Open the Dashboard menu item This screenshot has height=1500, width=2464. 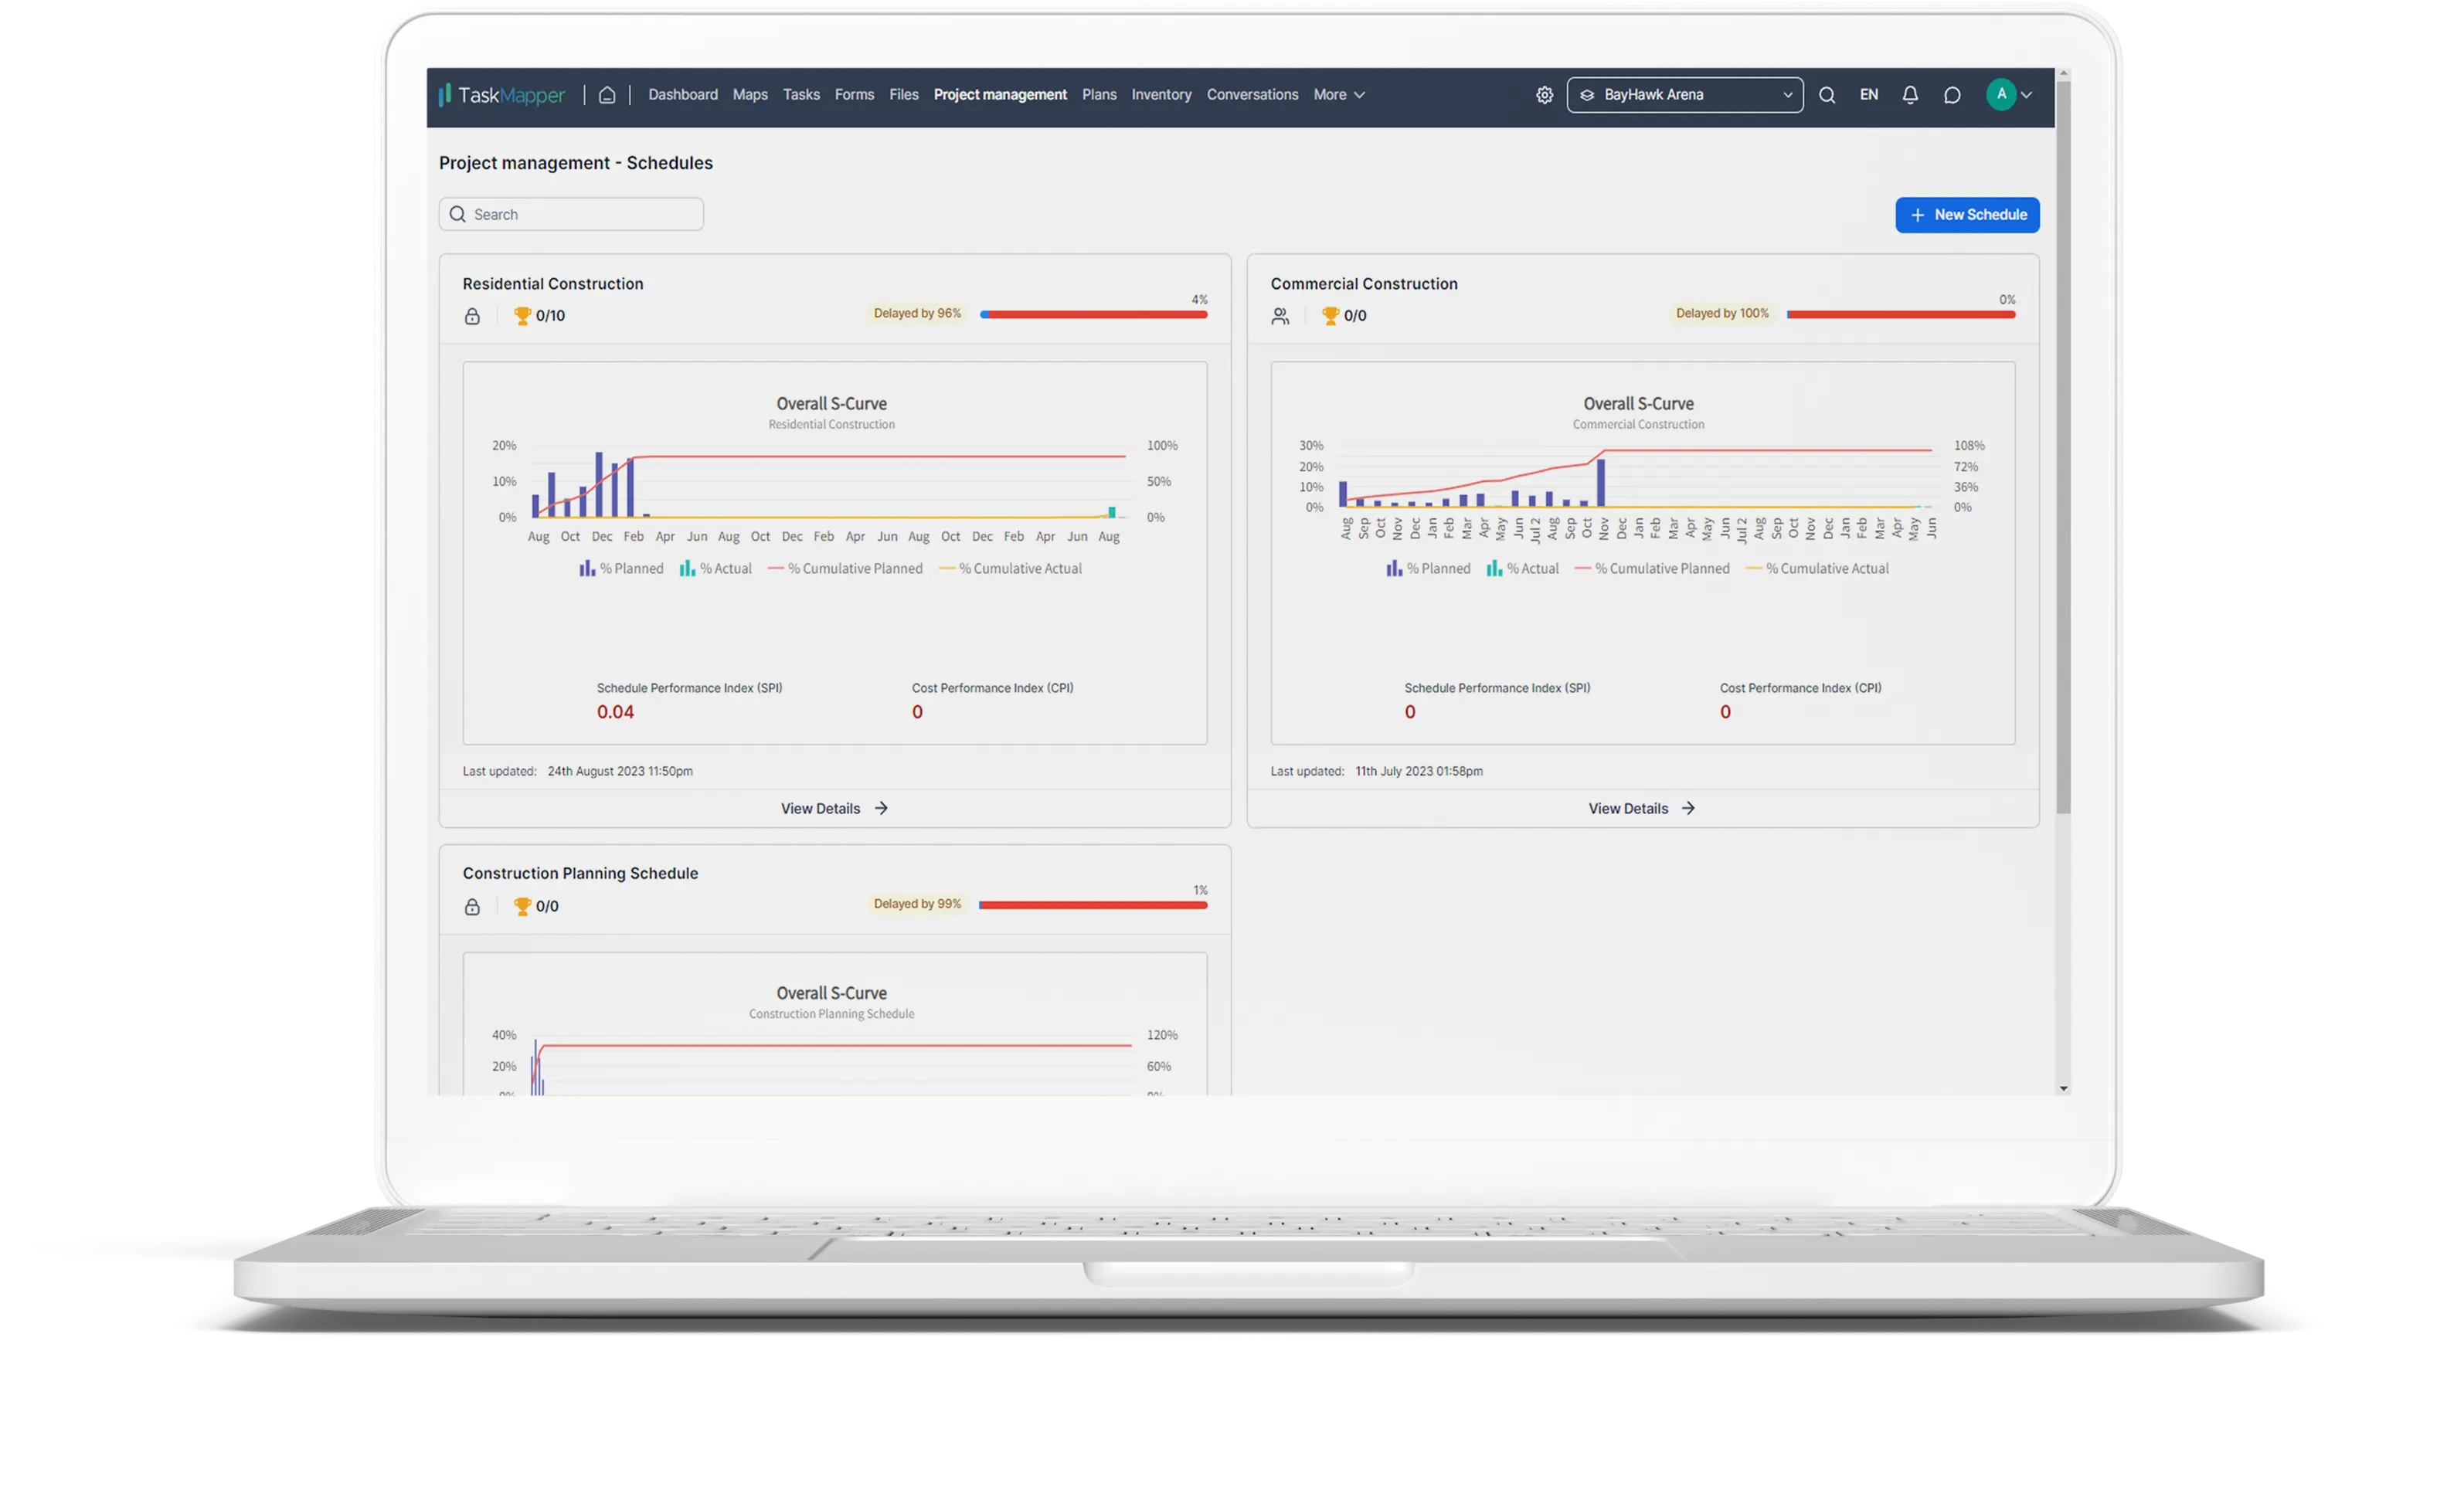coord(683,95)
